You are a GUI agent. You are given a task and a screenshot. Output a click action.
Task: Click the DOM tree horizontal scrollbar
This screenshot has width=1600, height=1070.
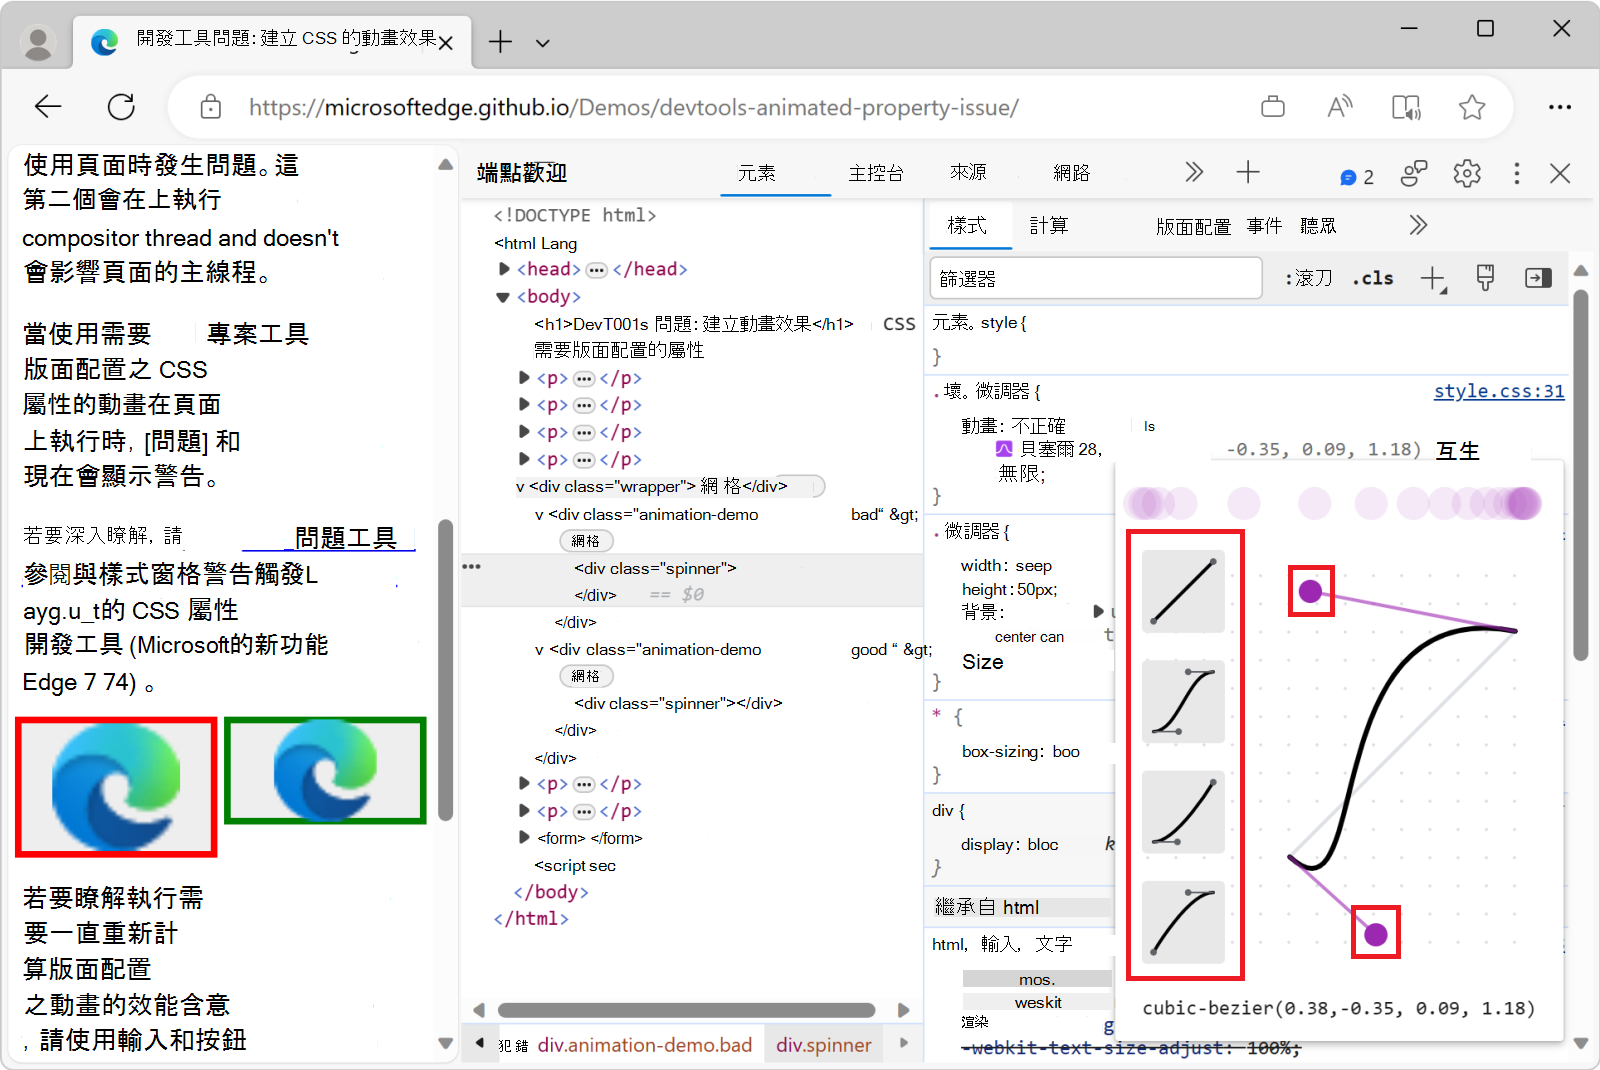(686, 1010)
